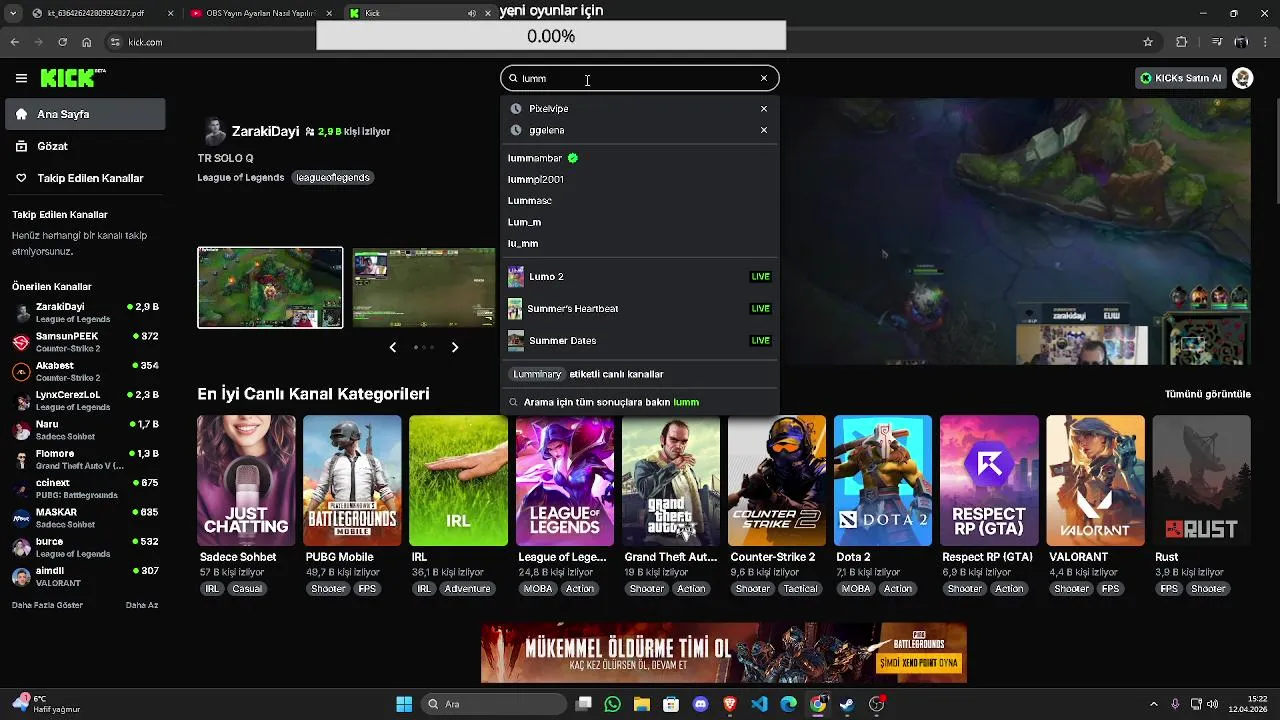Click Tümünü görüntüle link
This screenshot has height=720, width=1280.
[1208, 394]
